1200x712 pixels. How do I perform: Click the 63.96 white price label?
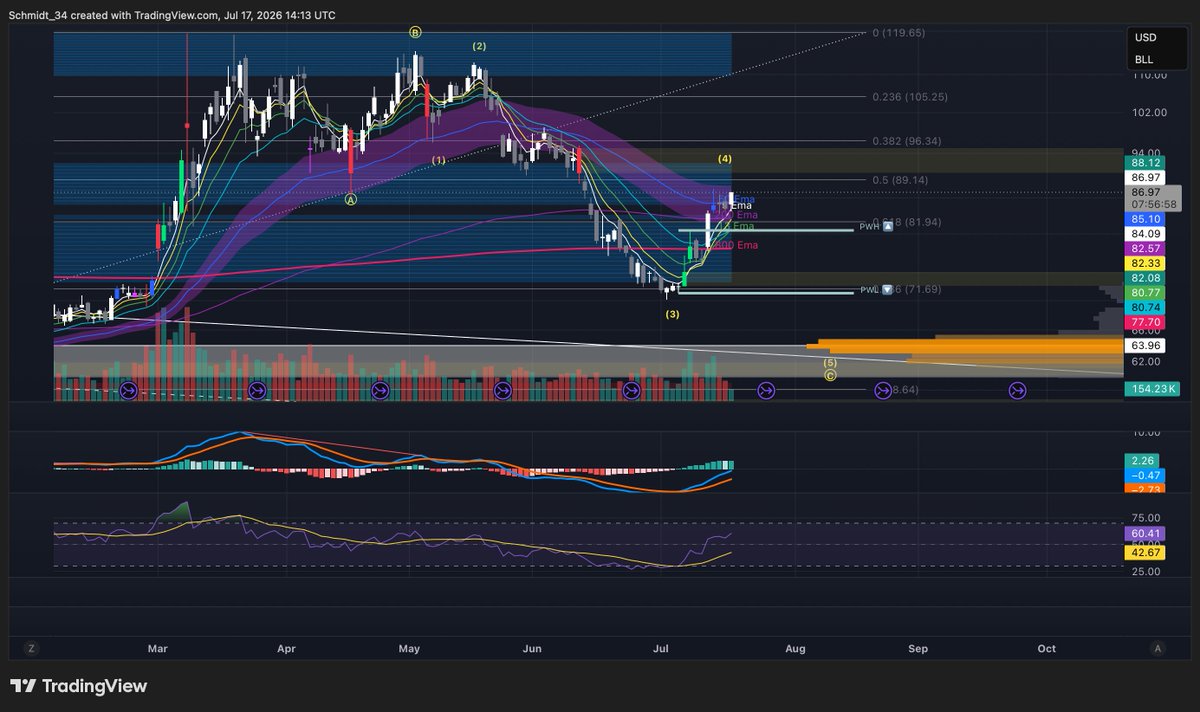1145,345
